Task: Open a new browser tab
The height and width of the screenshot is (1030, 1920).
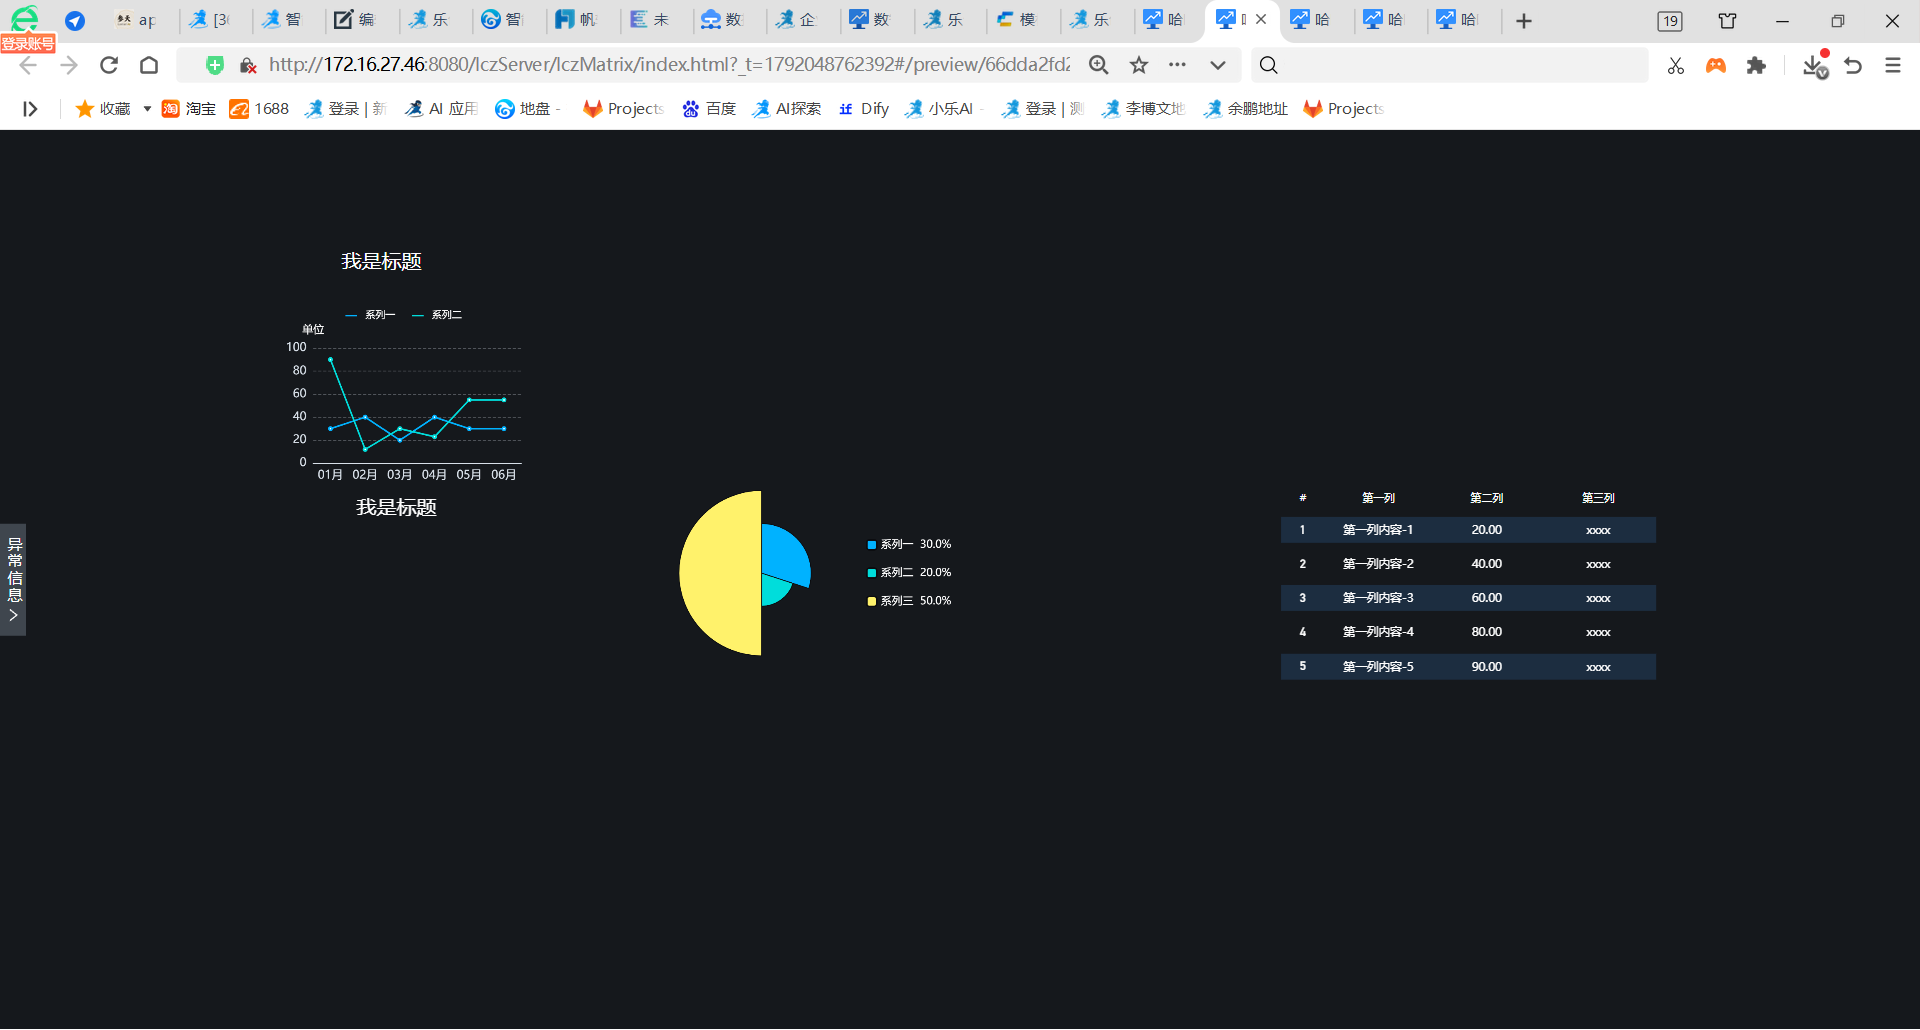Action: tap(1524, 21)
